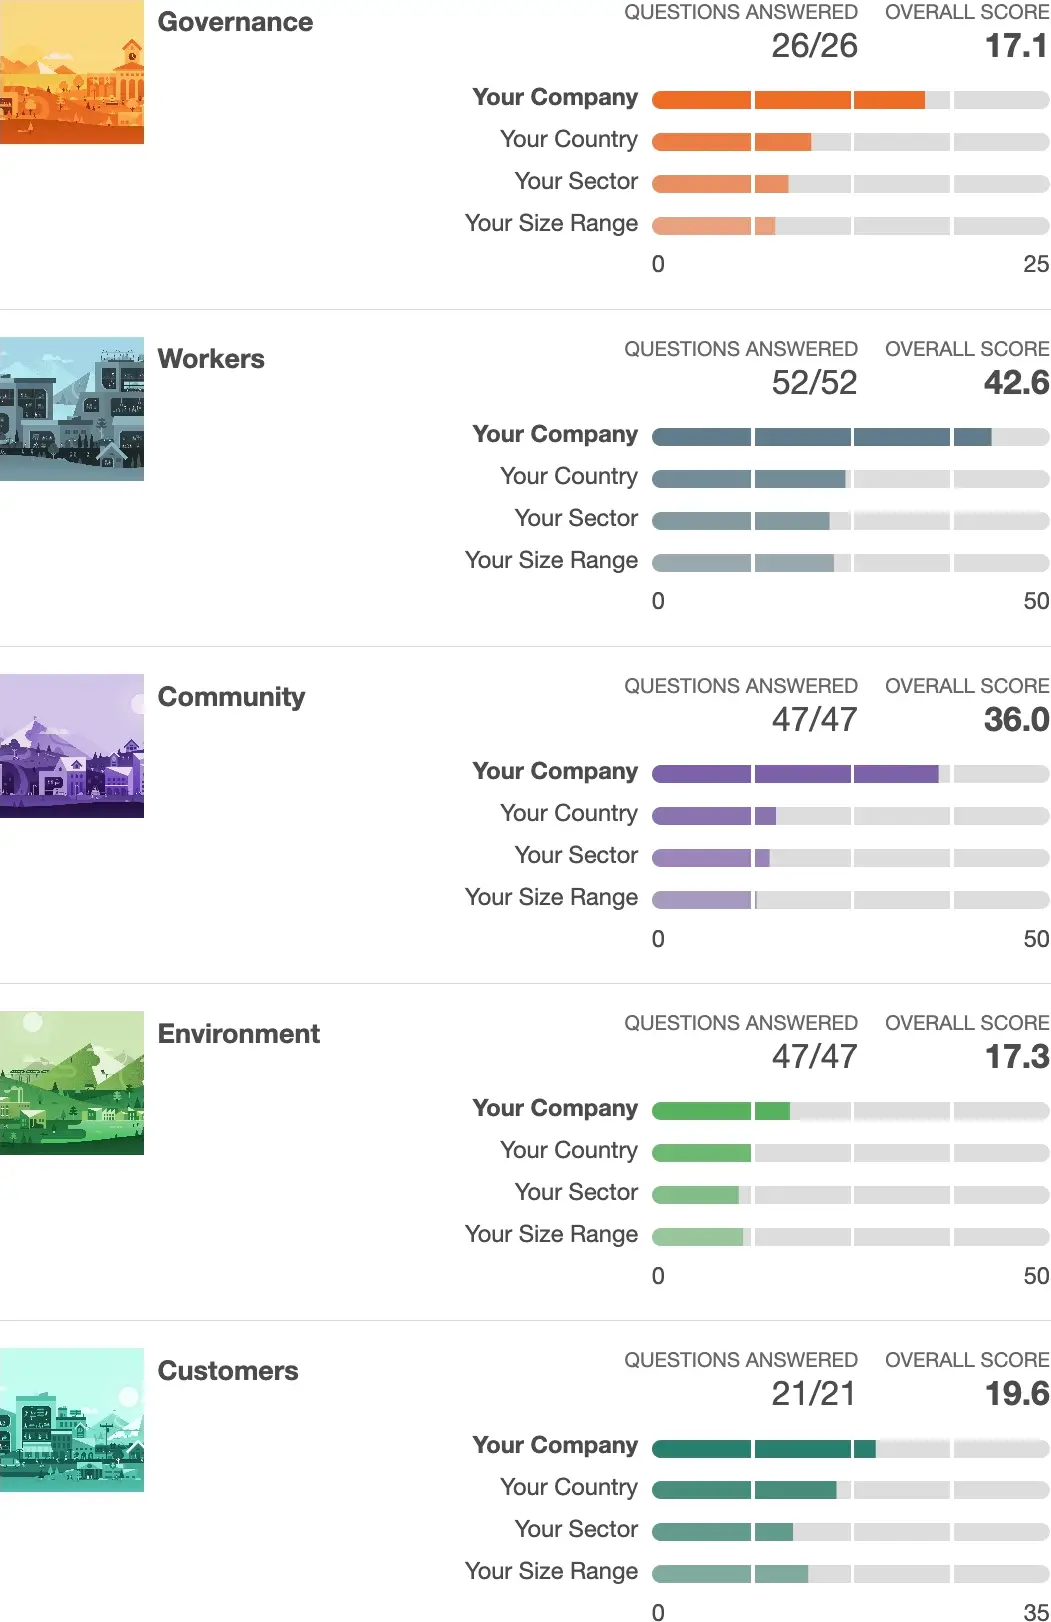
Task: Click the Governance overall score 17.1
Action: pyautogui.click(x=1016, y=46)
